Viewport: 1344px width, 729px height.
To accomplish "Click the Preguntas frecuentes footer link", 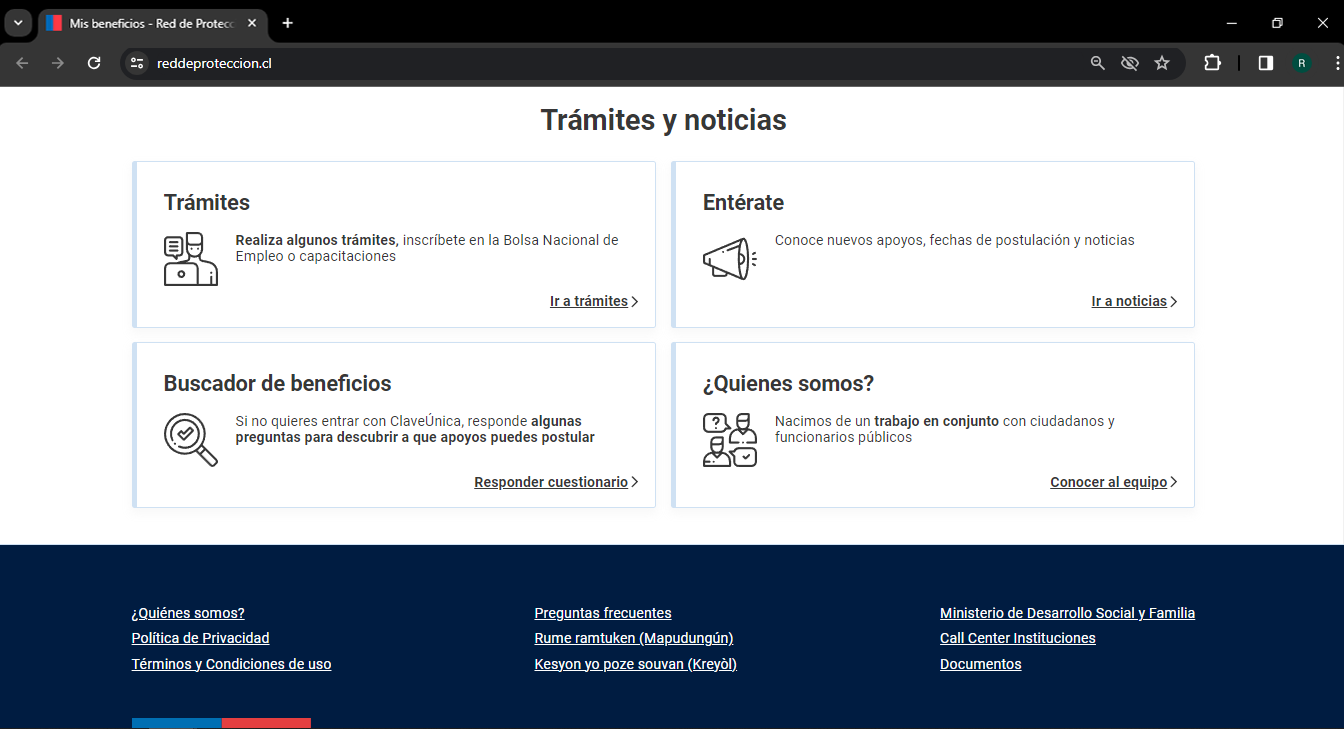I will [603, 613].
